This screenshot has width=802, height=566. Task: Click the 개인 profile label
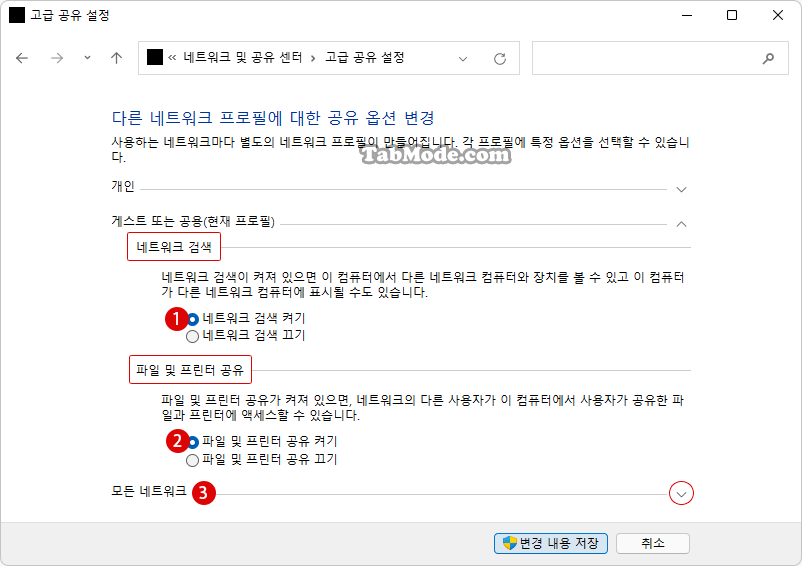tap(123, 186)
